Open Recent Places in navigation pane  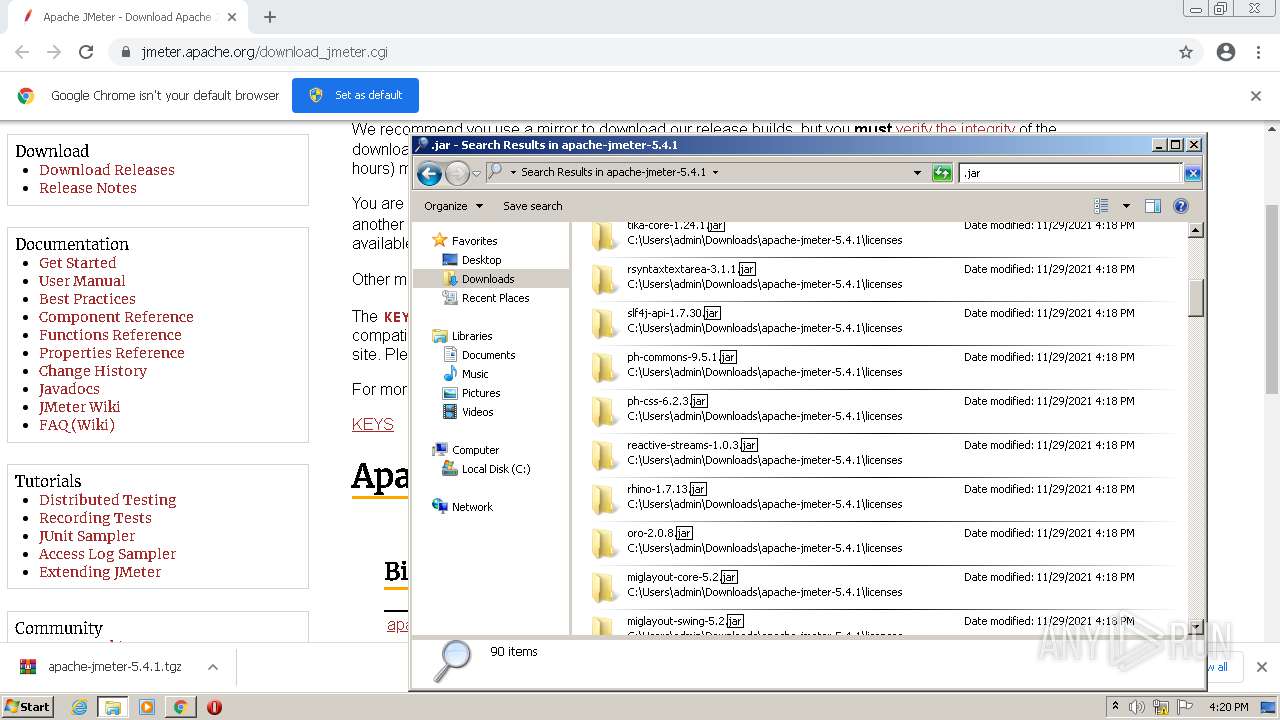pos(495,298)
